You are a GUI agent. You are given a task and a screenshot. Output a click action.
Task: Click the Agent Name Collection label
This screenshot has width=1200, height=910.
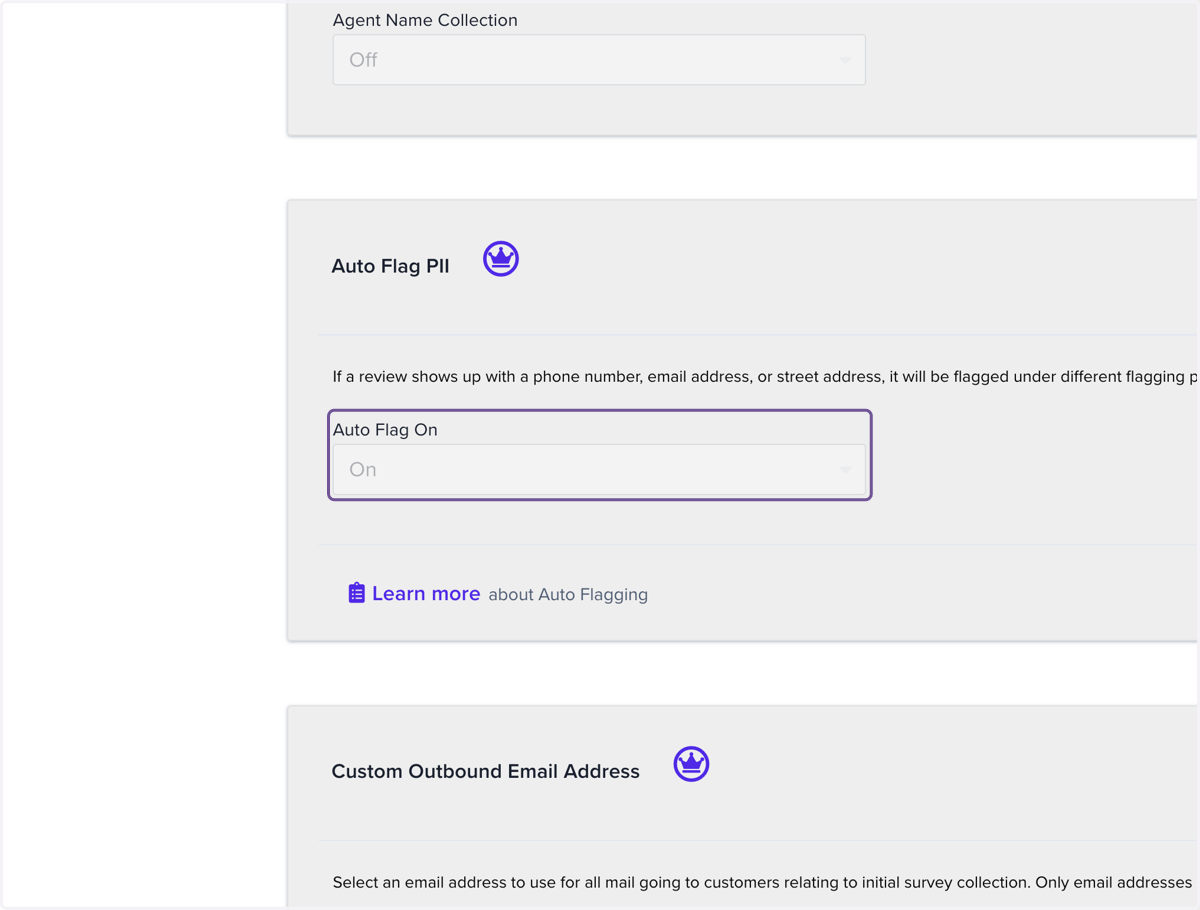[x=425, y=20]
